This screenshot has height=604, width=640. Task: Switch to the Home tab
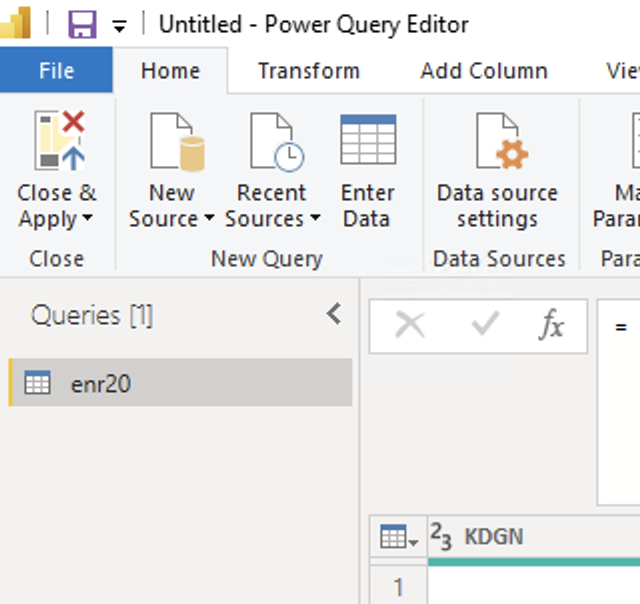tap(170, 71)
